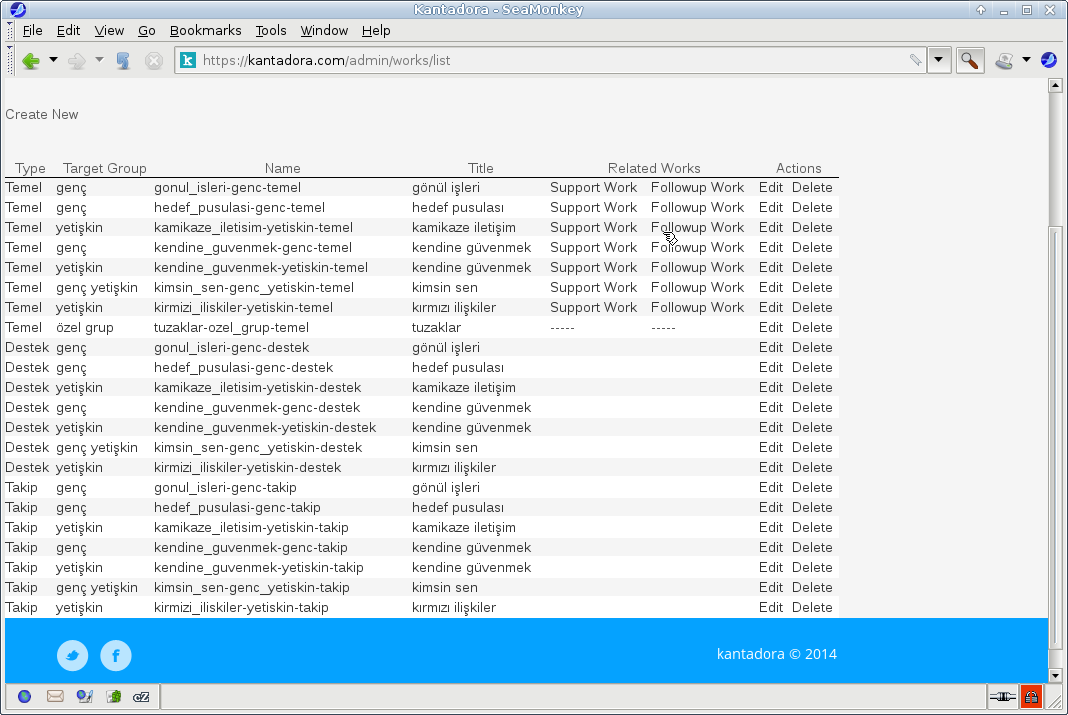
Task: Open Composer from status bar
Action: pyautogui.click(x=84, y=697)
